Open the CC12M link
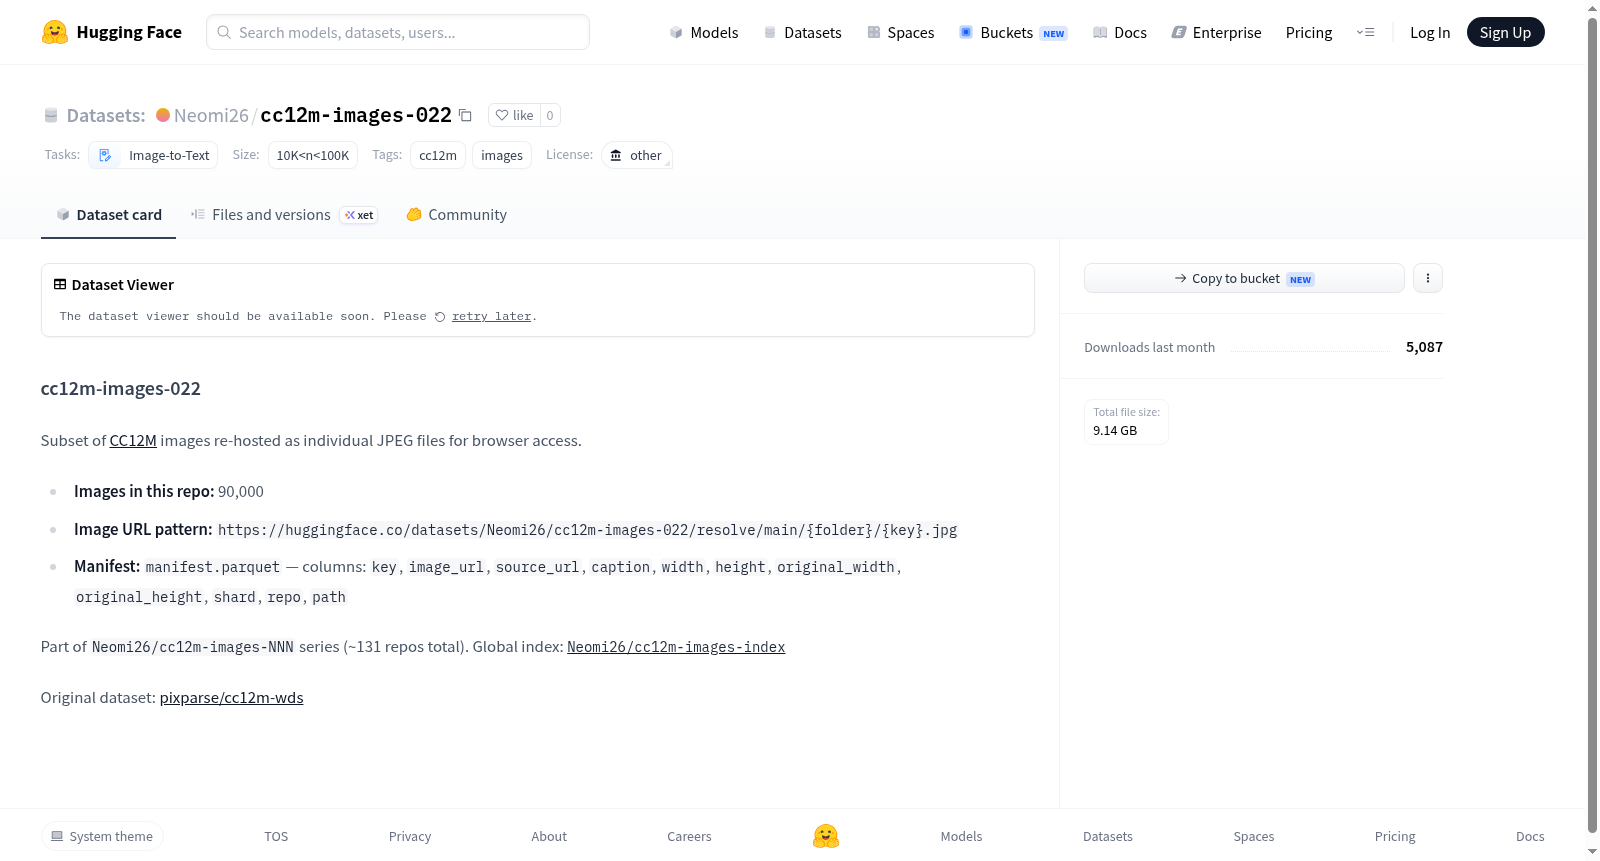The width and height of the screenshot is (1600, 861). point(133,441)
